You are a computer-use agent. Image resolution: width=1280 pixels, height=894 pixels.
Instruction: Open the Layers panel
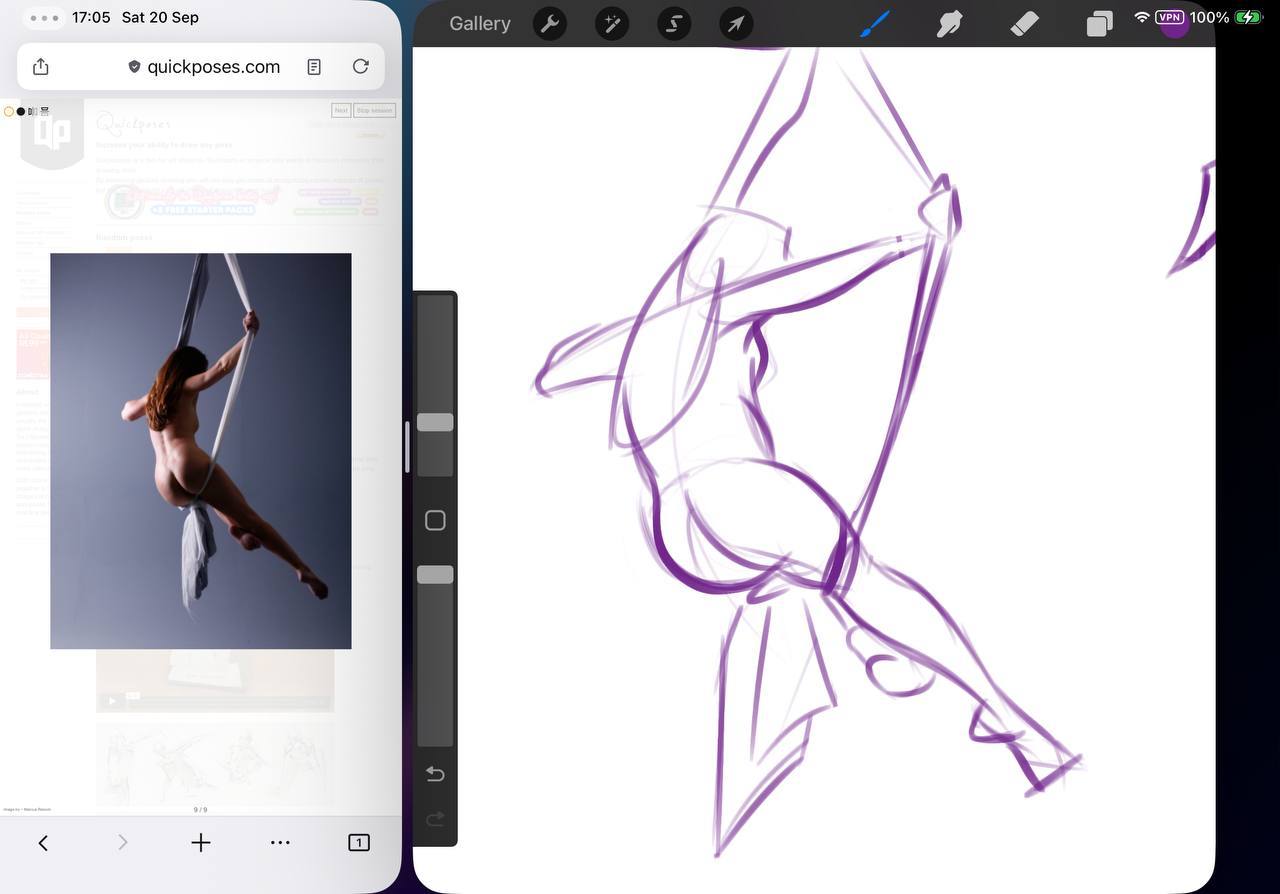pos(1099,23)
